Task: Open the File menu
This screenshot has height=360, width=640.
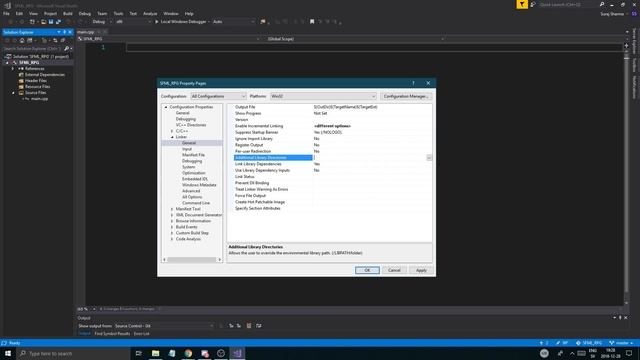Action: coord(6,13)
